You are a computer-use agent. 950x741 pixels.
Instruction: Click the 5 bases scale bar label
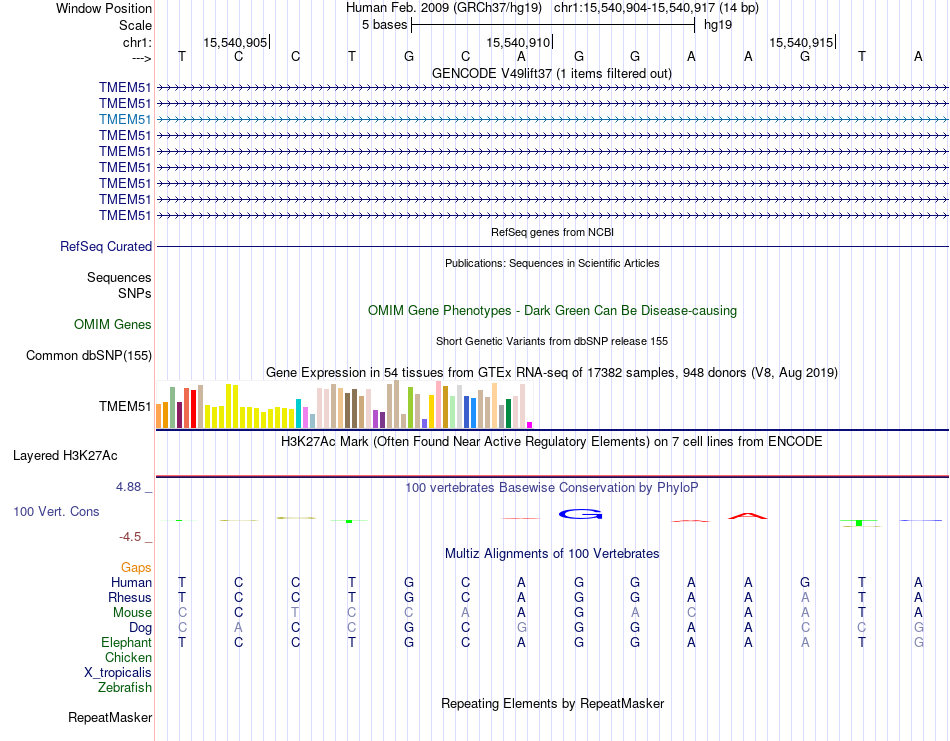(x=385, y=25)
